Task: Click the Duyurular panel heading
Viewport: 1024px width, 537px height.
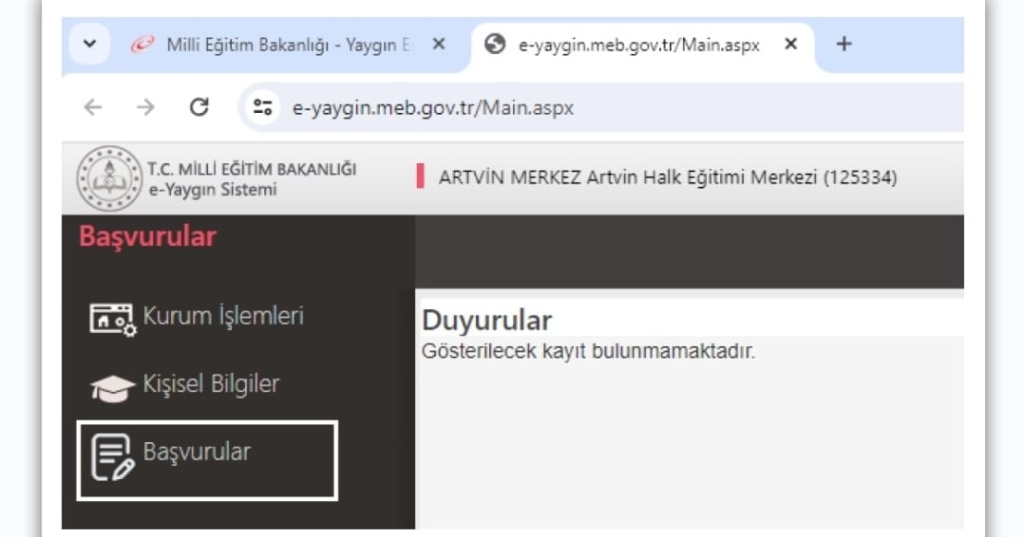Action: click(487, 321)
